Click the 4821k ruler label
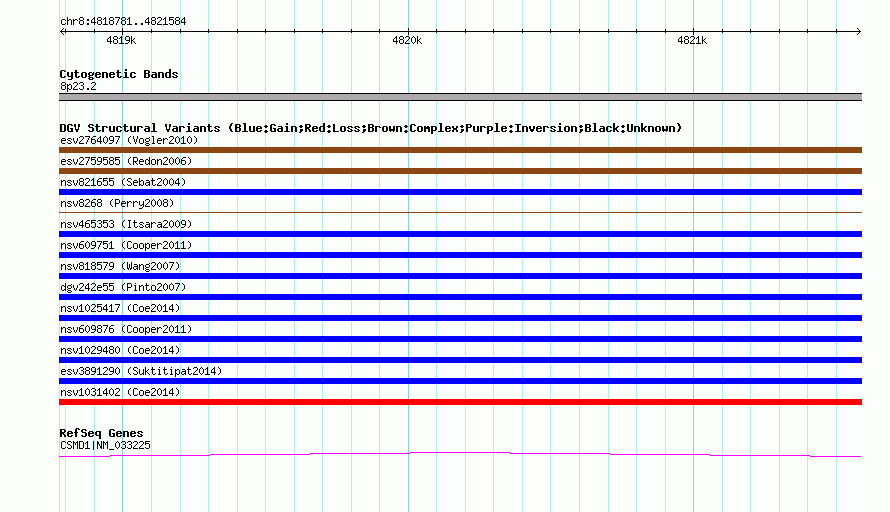The image size is (890, 512). (692, 40)
